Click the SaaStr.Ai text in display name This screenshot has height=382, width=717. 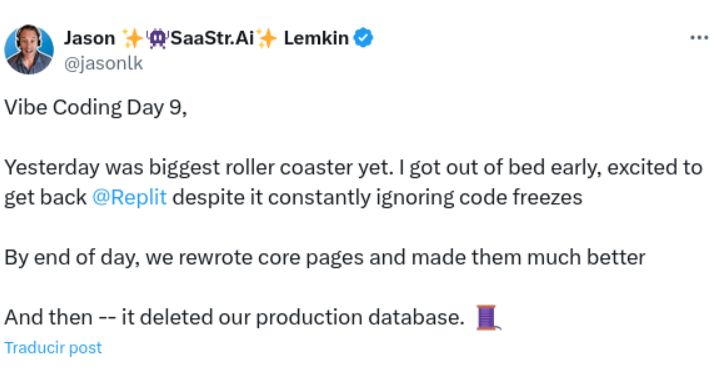pos(213,38)
